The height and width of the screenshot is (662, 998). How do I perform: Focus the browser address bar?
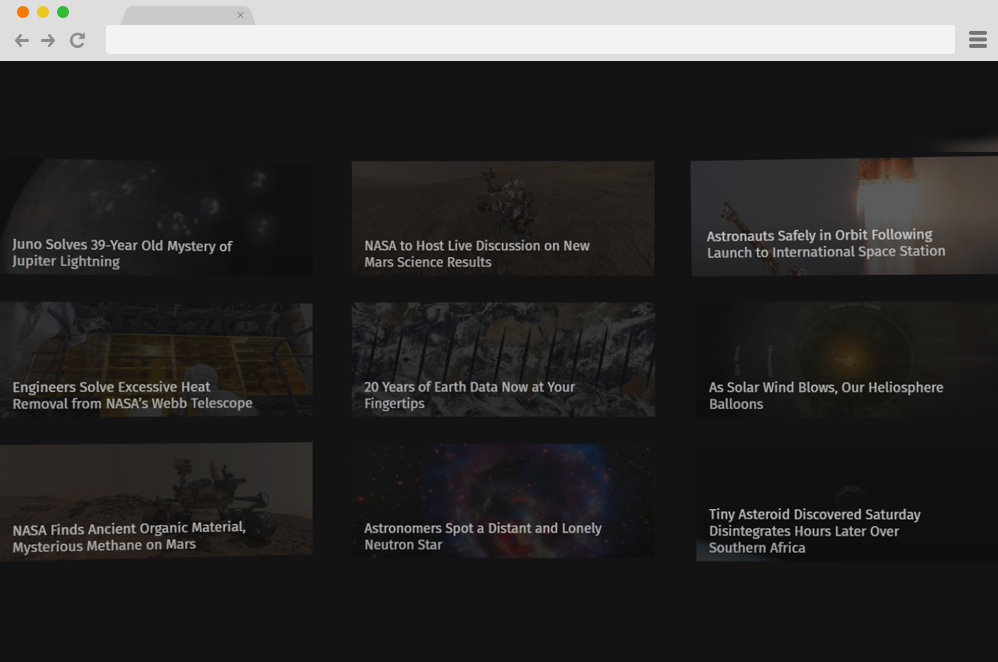coord(530,39)
